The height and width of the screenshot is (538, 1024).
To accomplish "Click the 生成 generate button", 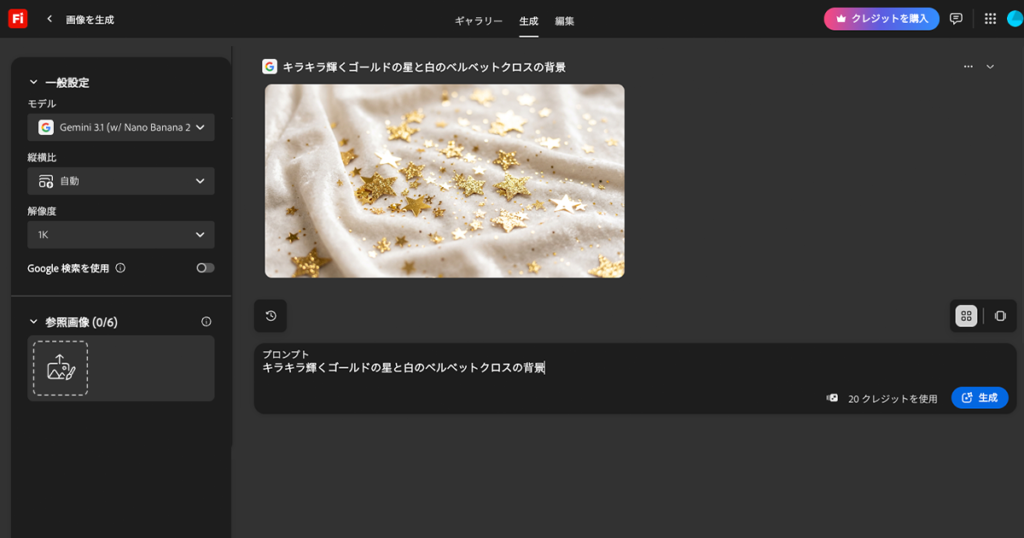I will click(x=980, y=398).
